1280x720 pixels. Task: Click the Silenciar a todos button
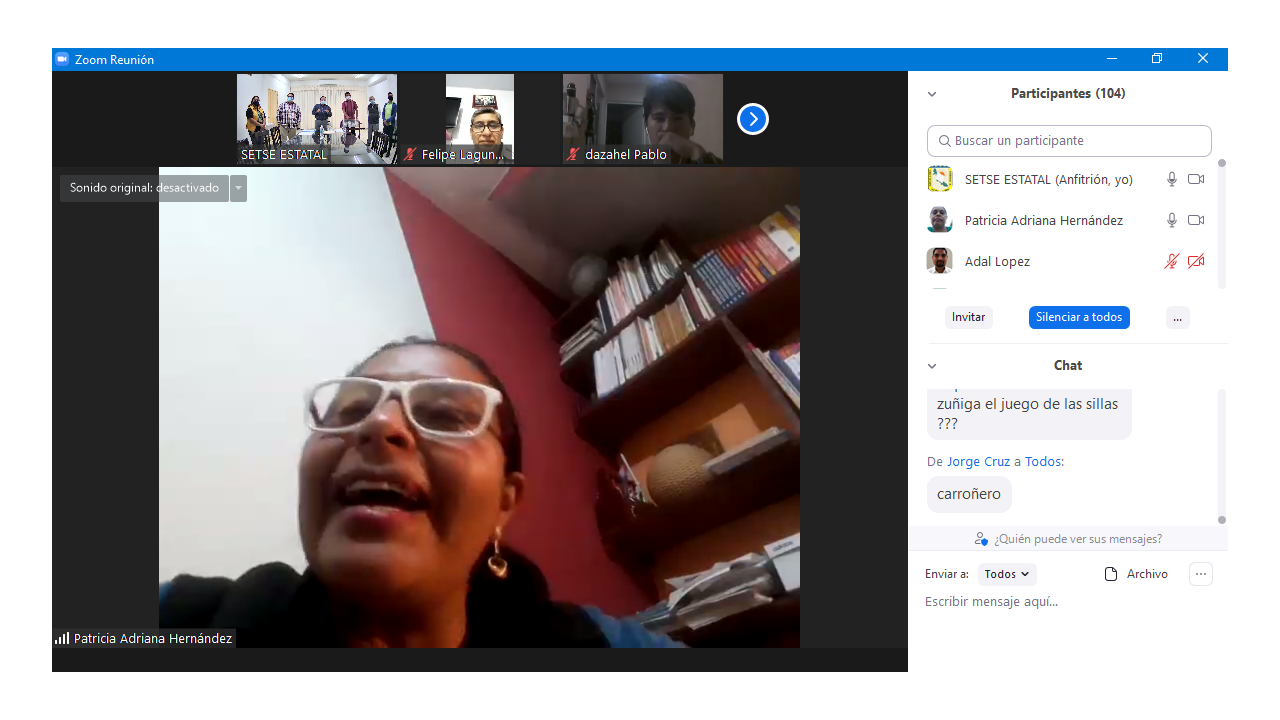pyautogui.click(x=1079, y=317)
